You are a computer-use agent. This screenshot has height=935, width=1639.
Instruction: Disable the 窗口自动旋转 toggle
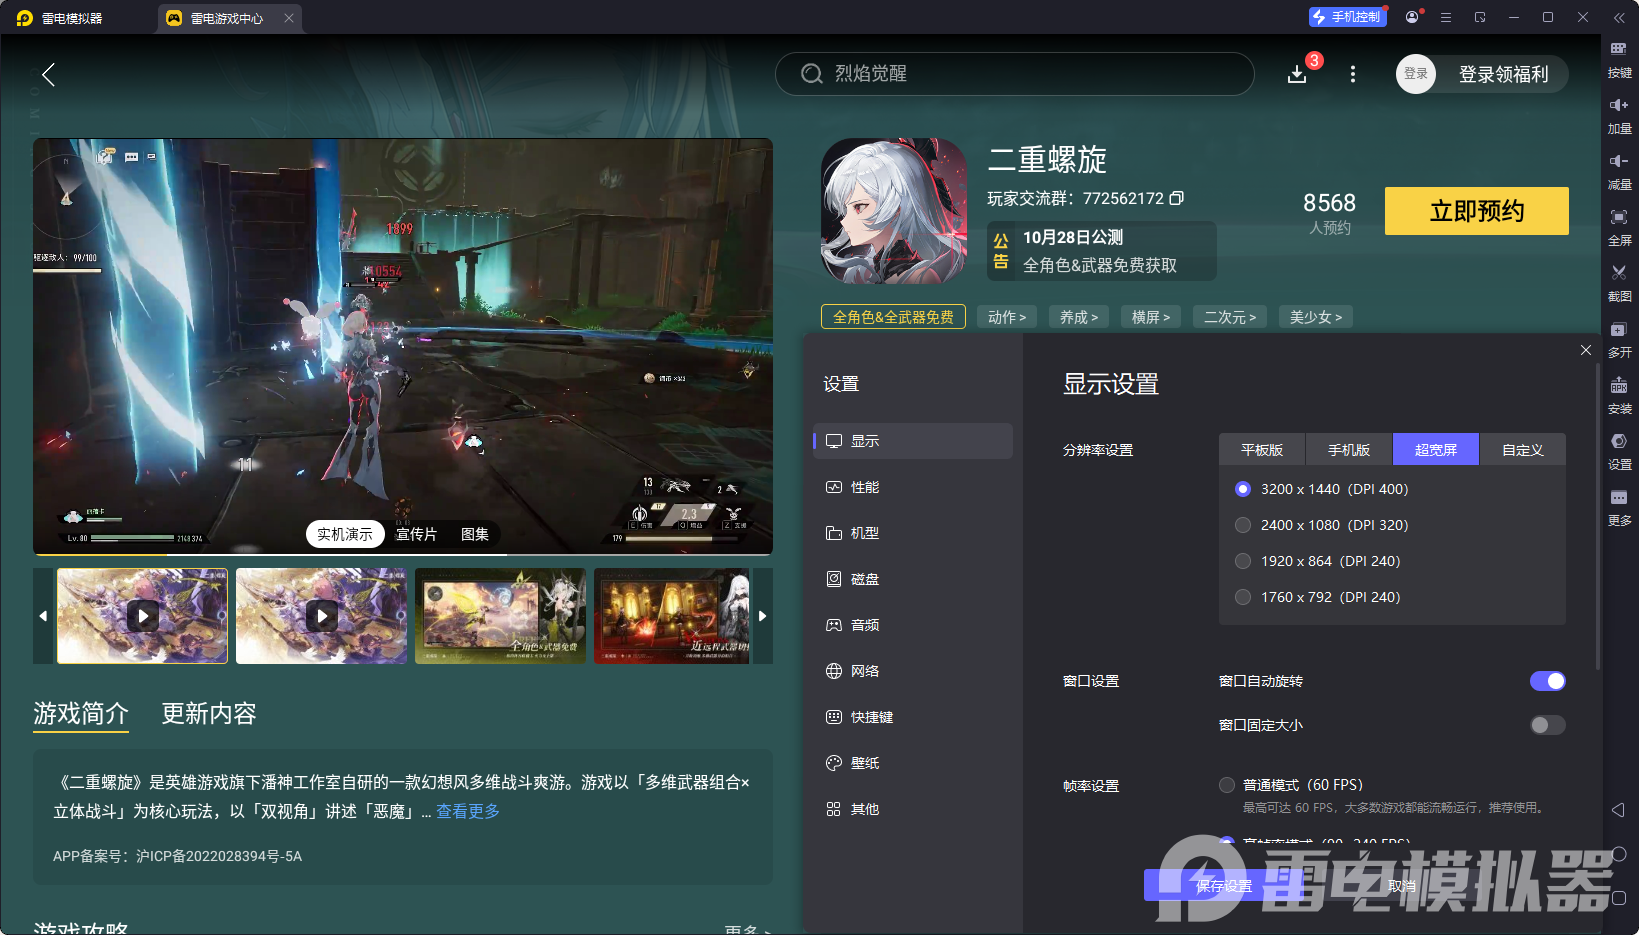click(x=1547, y=681)
